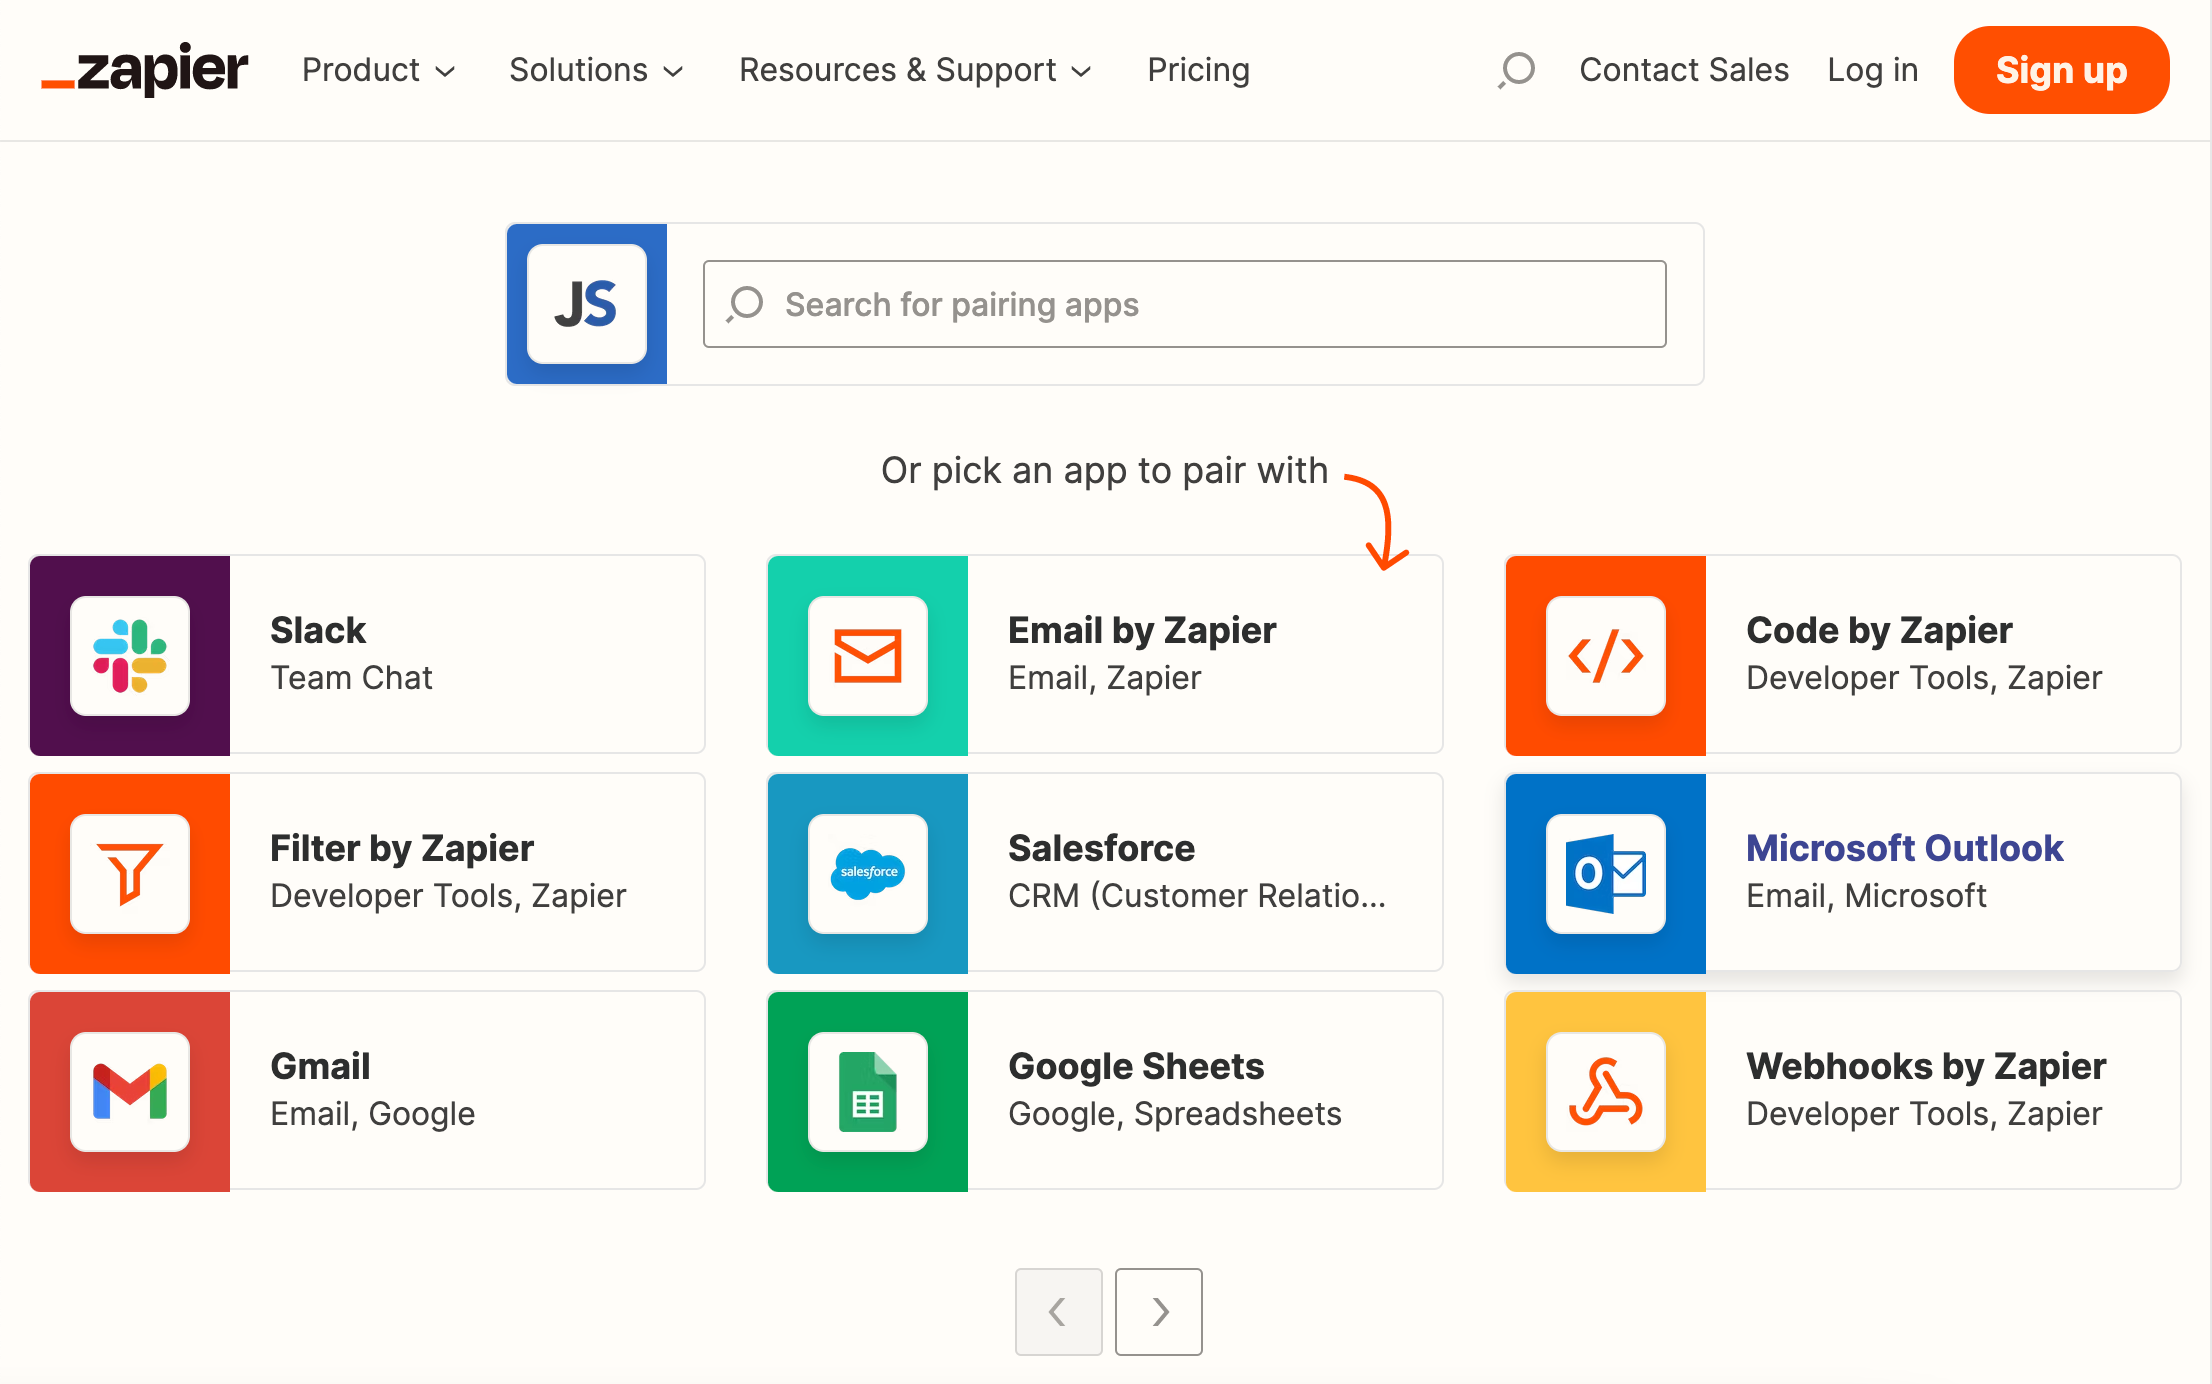
Task: Click 'Email, Microsoft' category text
Action: 1866,896
